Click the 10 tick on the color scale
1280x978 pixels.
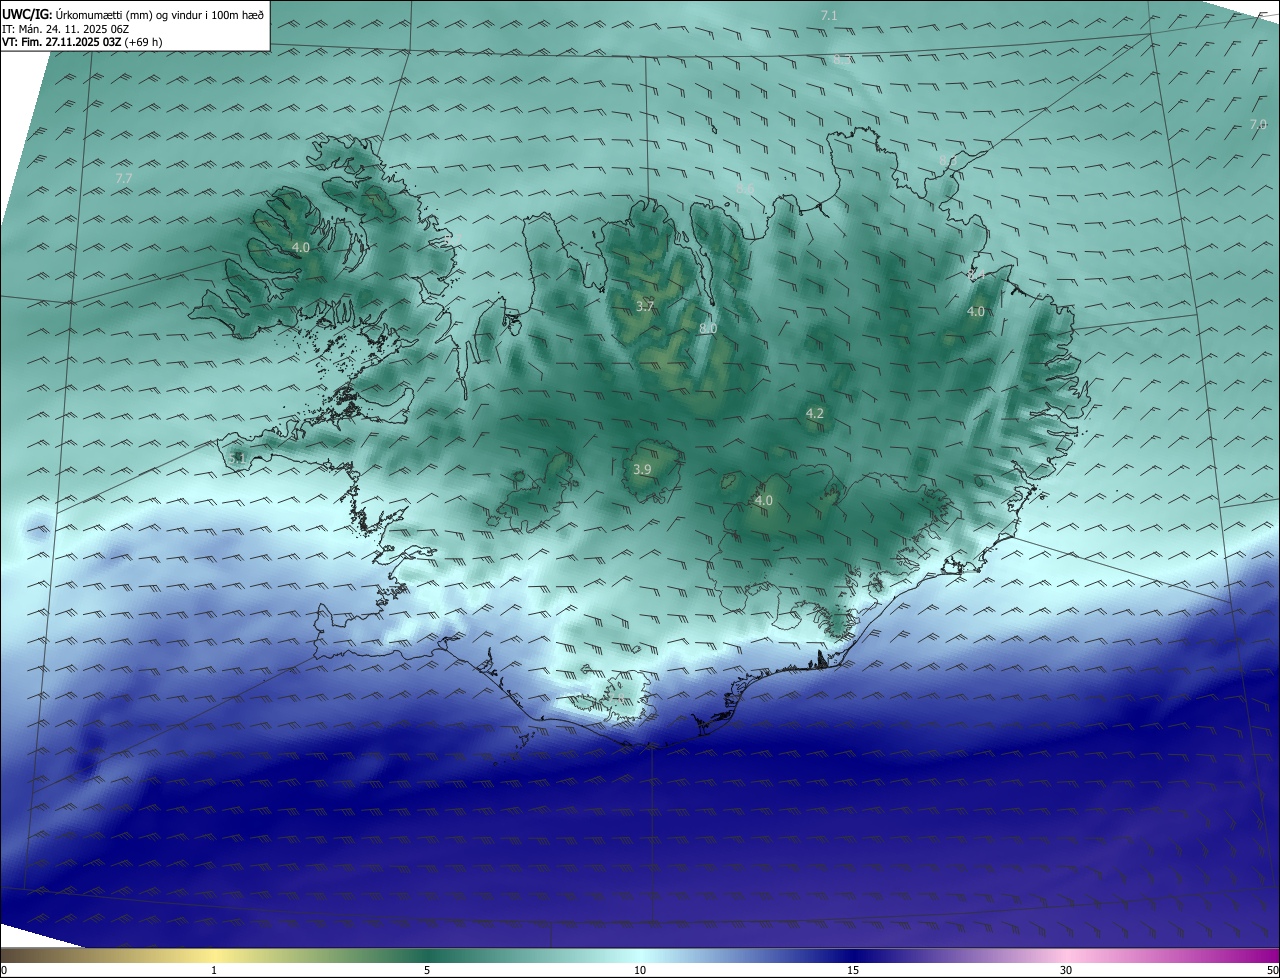click(x=640, y=970)
